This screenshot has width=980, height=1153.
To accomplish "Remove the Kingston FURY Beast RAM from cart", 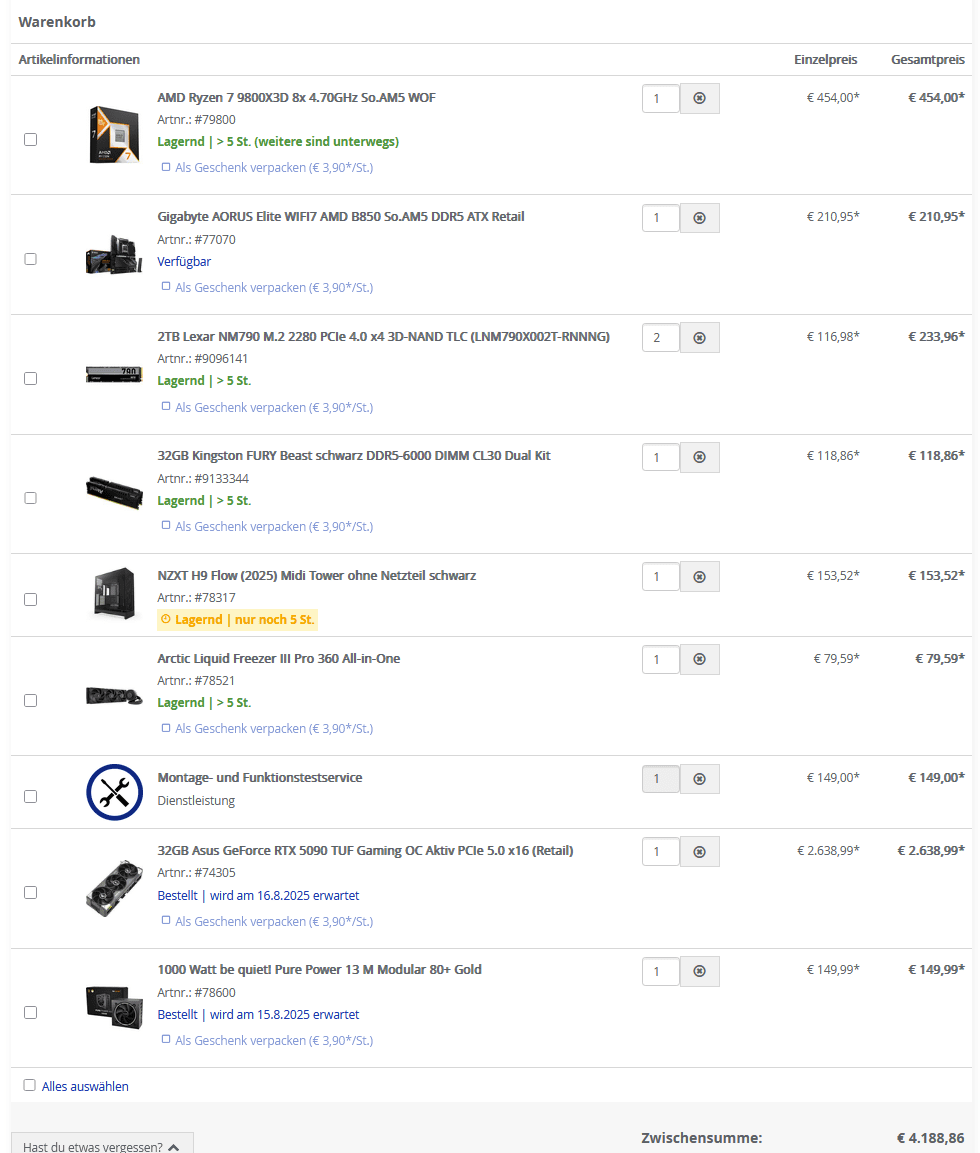I will [x=699, y=457].
